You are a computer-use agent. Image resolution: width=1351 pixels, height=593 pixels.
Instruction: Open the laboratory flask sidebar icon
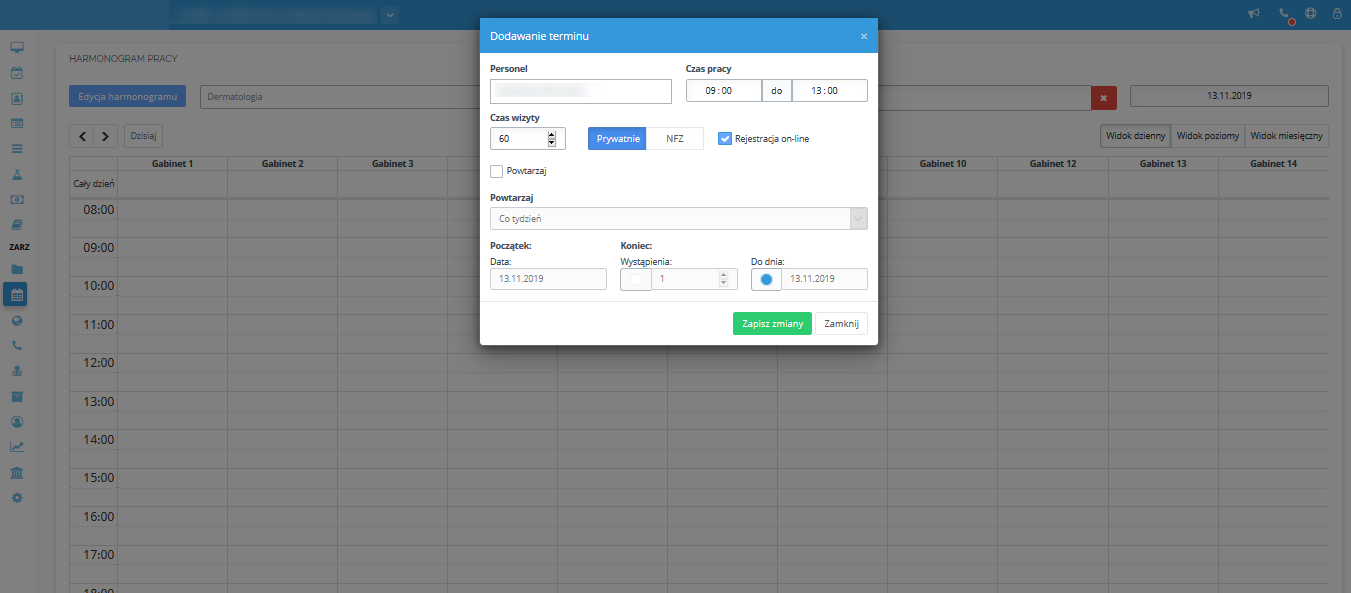(x=16, y=174)
